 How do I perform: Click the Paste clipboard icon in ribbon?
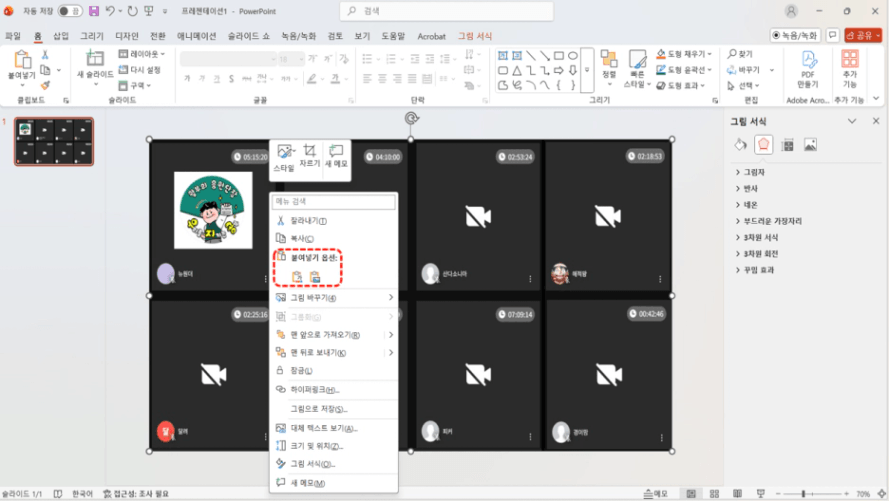22,60
